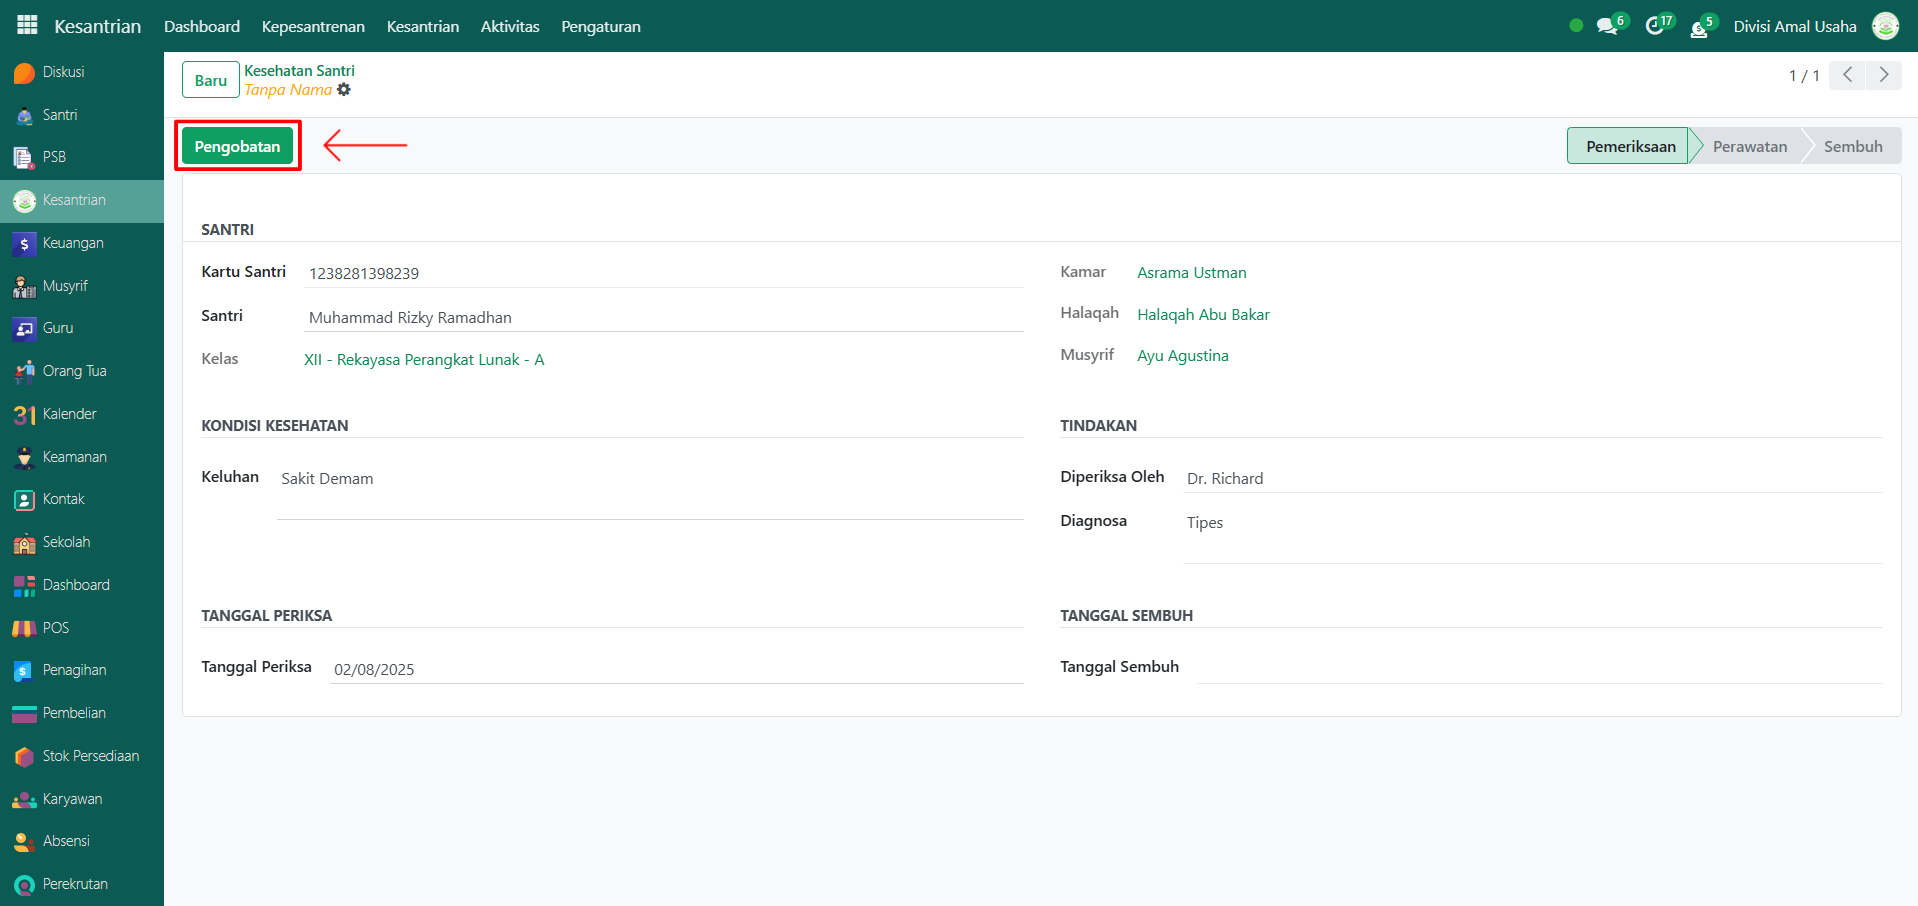Open Keuangan module in sidebar
1918x906 pixels.
(x=72, y=243)
